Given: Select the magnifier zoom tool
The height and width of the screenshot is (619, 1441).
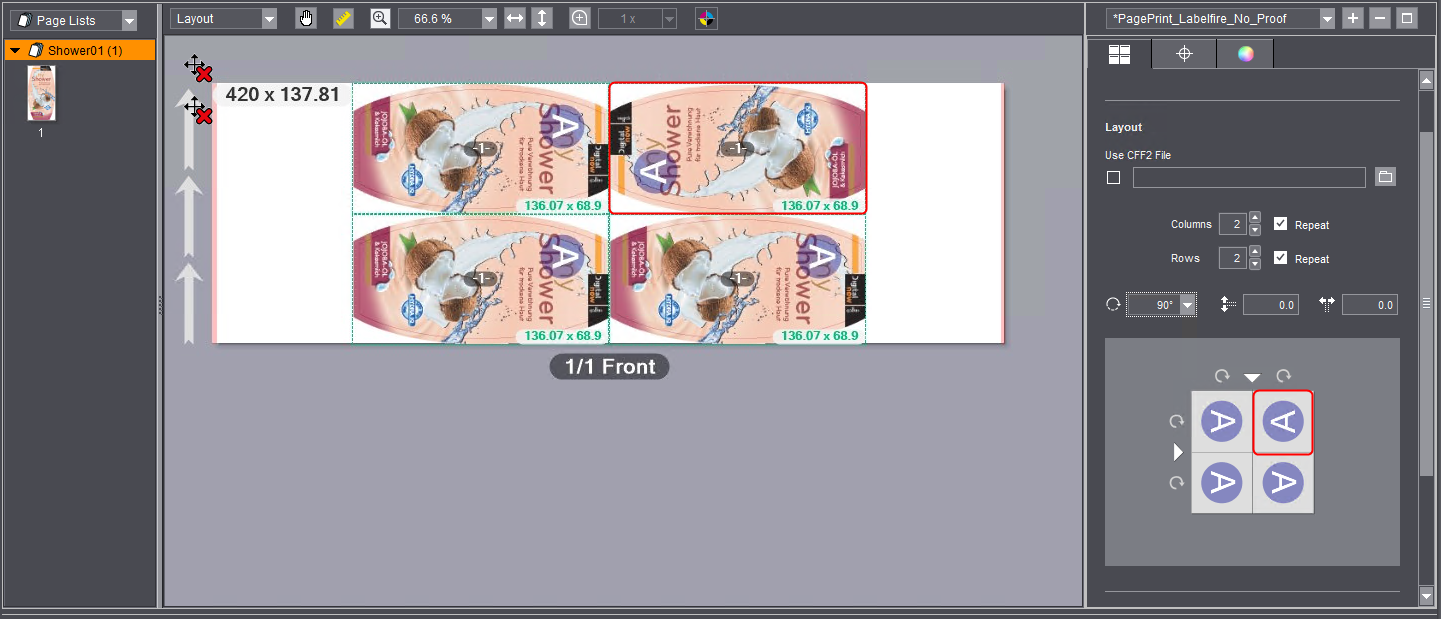Looking at the screenshot, I should coord(380,18).
